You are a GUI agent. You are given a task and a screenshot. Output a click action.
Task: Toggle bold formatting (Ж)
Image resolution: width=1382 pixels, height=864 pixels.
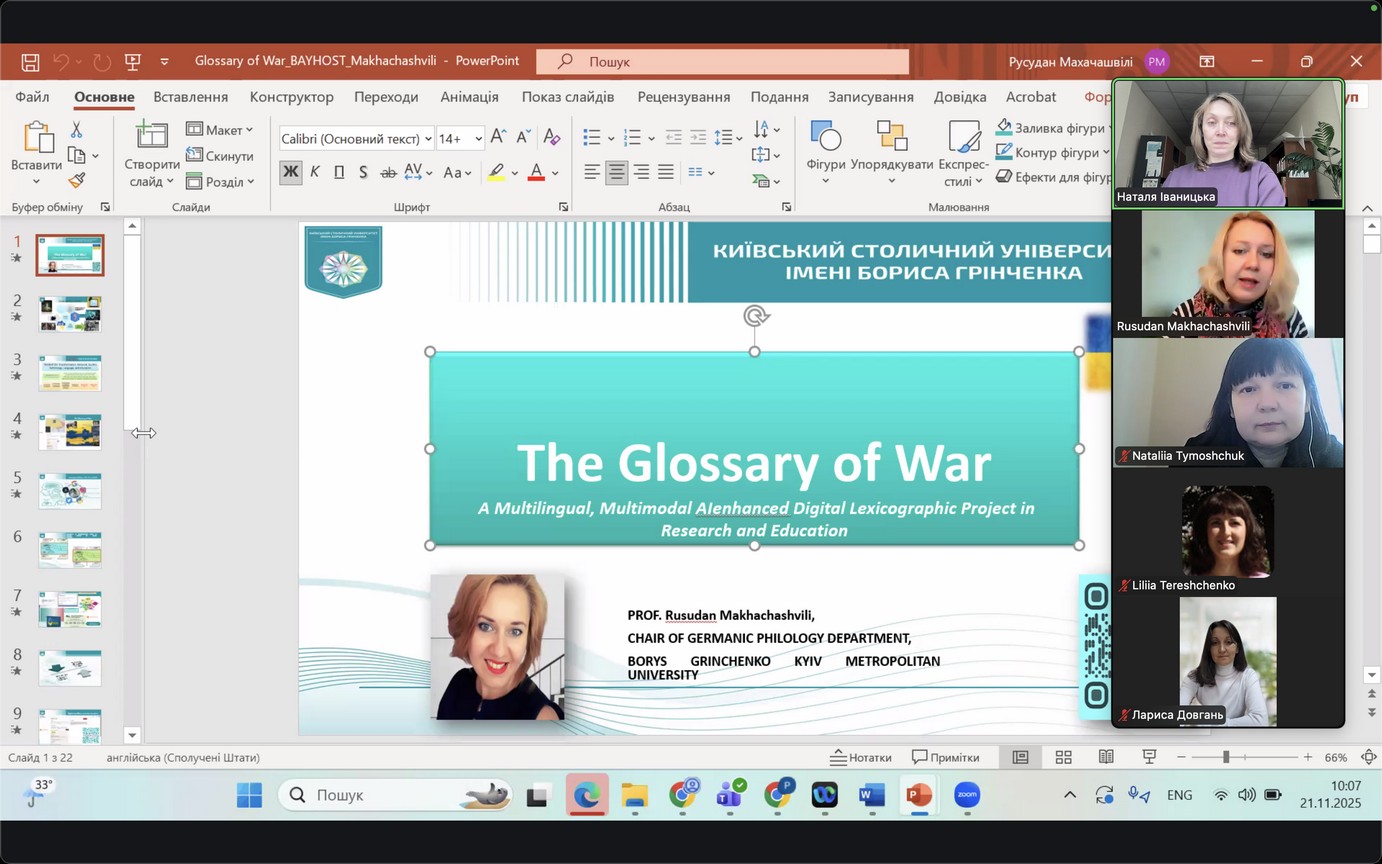pyautogui.click(x=290, y=172)
